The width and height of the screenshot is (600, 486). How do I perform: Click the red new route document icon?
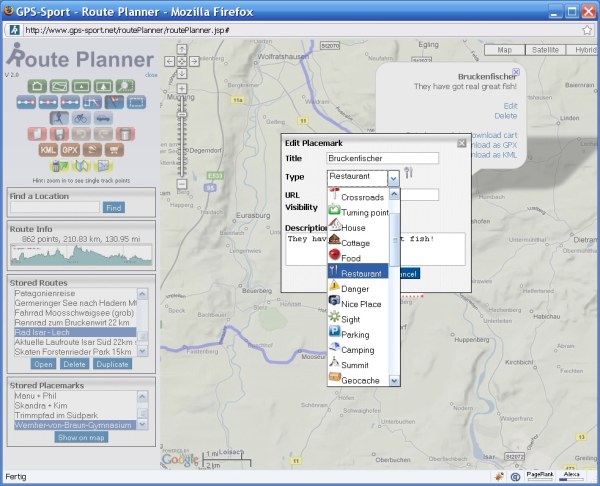click(37, 134)
